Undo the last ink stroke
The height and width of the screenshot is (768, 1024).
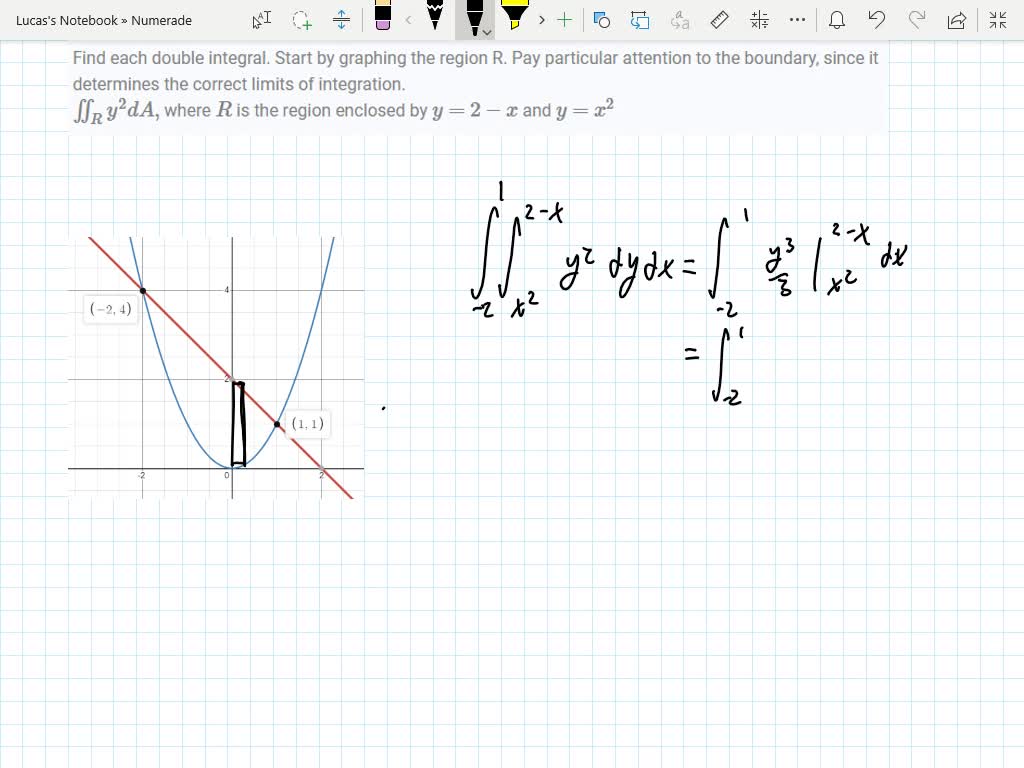877,20
